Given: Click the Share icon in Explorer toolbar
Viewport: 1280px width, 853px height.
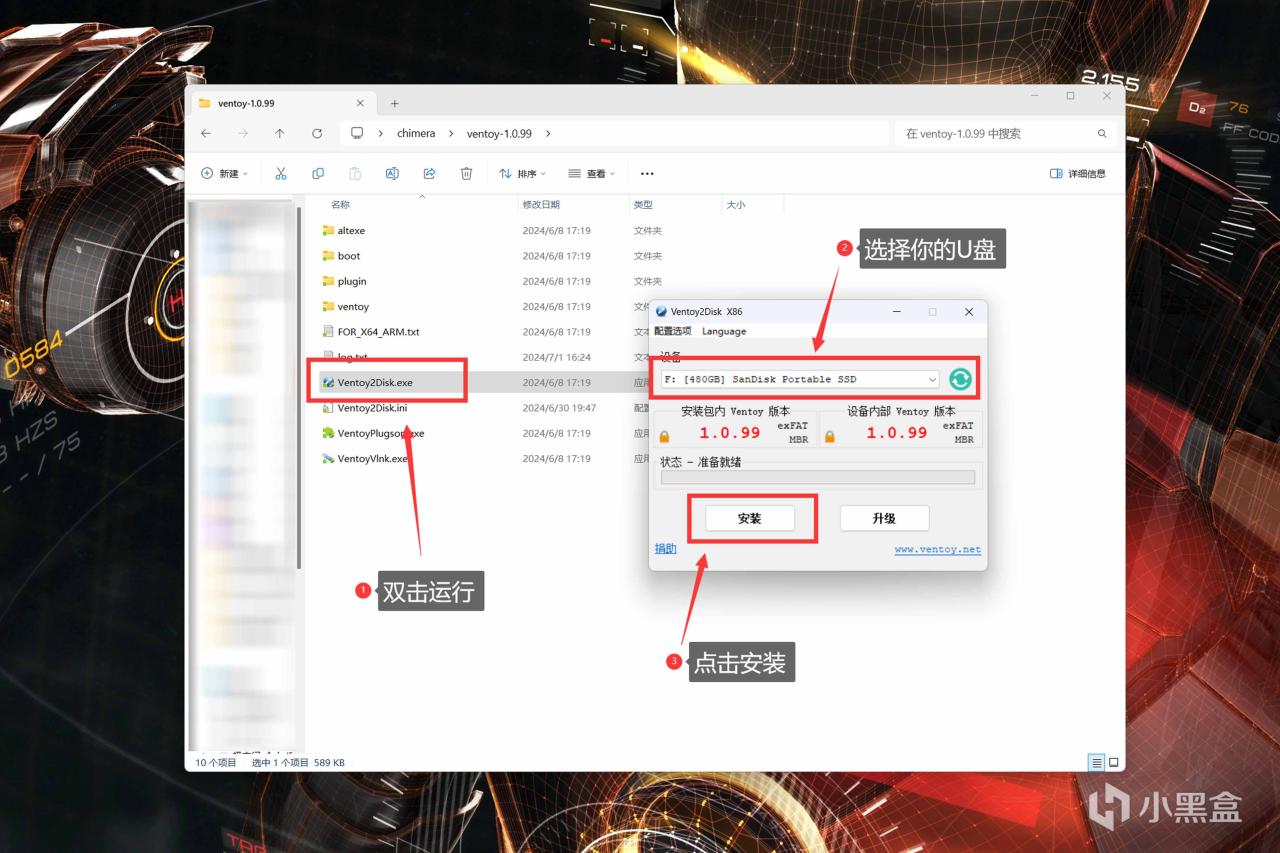Looking at the screenshot, I should tap(429, 173).
